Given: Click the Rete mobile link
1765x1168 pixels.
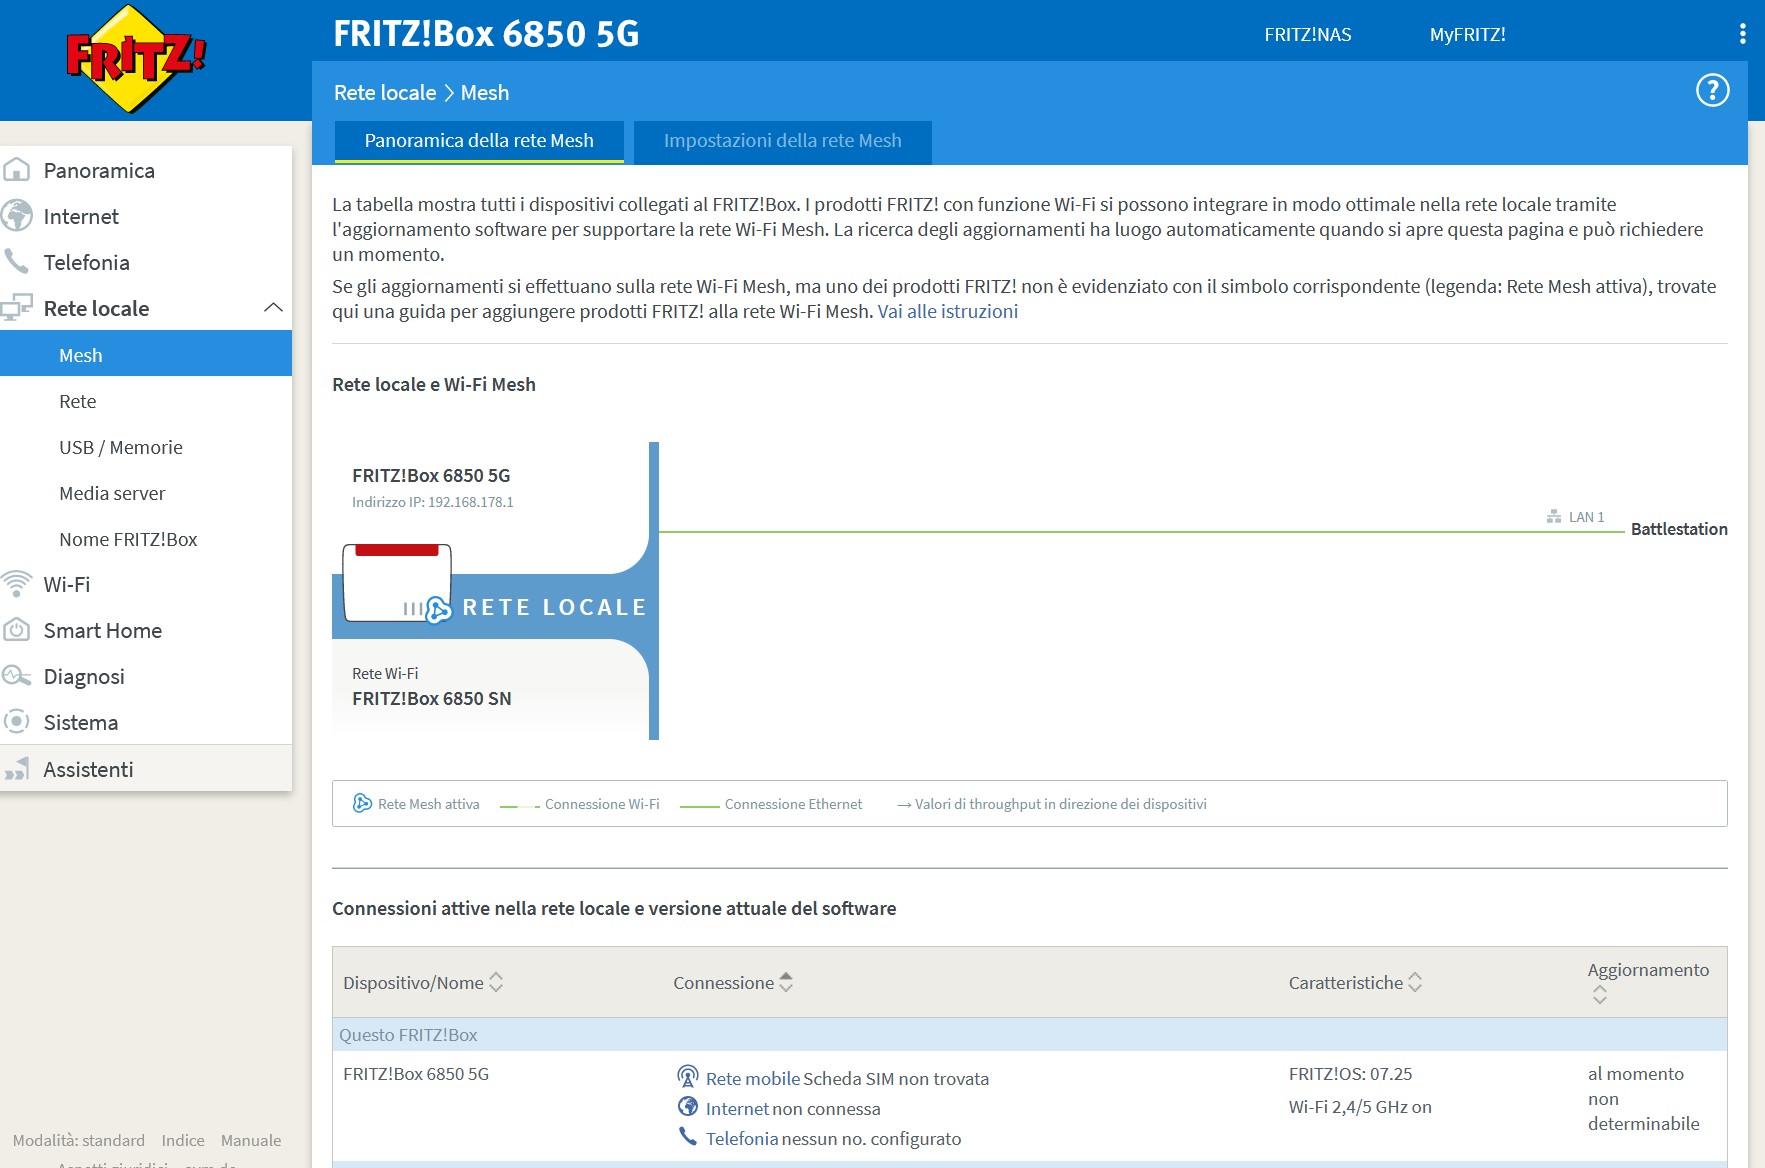Looking at the screenshot, I should [x=753, y=1078].
